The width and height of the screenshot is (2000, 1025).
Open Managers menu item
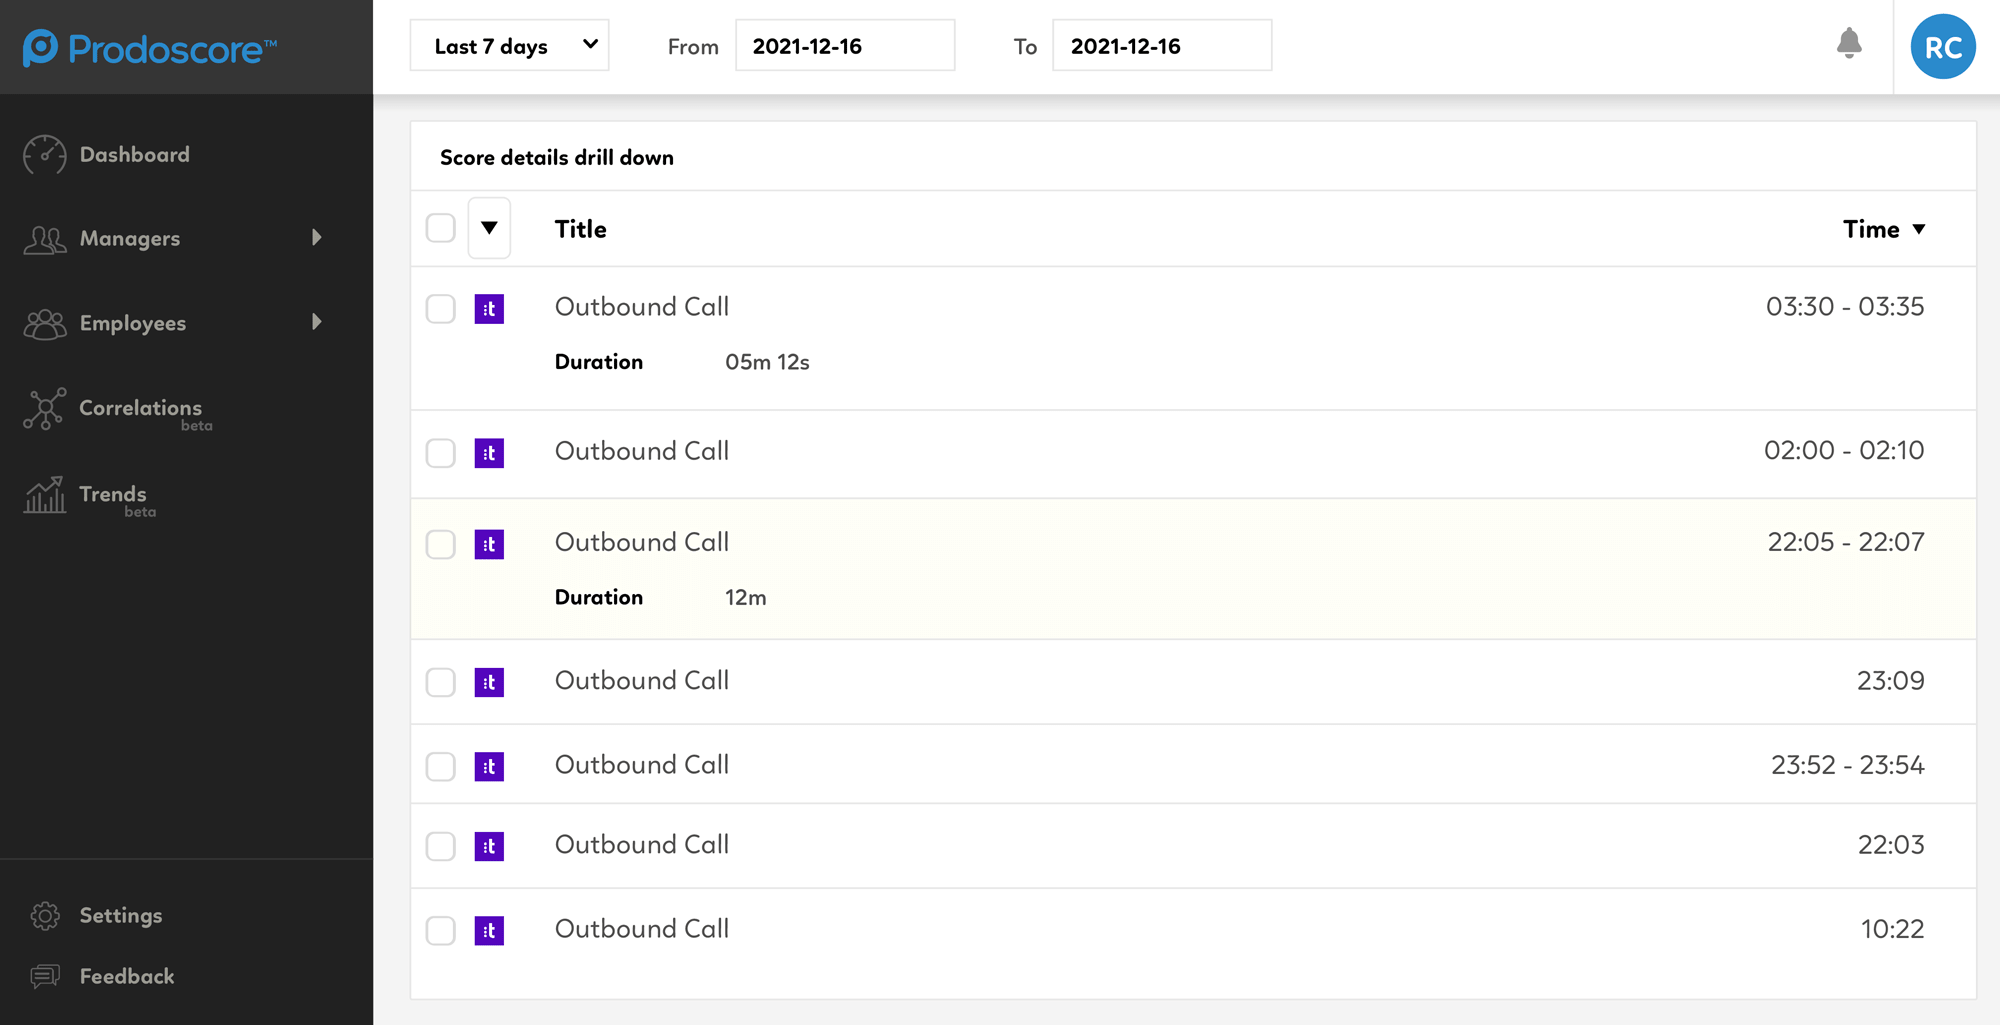pos(130,239)
